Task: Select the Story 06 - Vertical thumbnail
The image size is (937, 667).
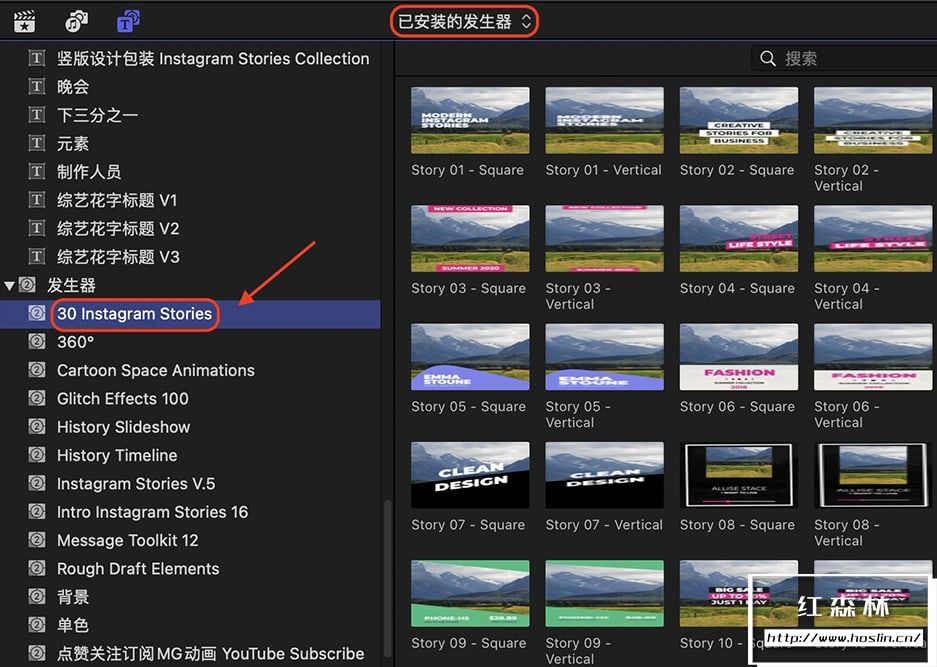Action: tap(873, 357)
